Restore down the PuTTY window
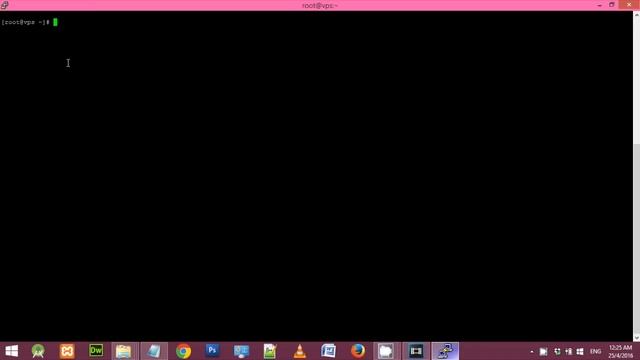This screenshot has width=640, height=360. point(611,5)
